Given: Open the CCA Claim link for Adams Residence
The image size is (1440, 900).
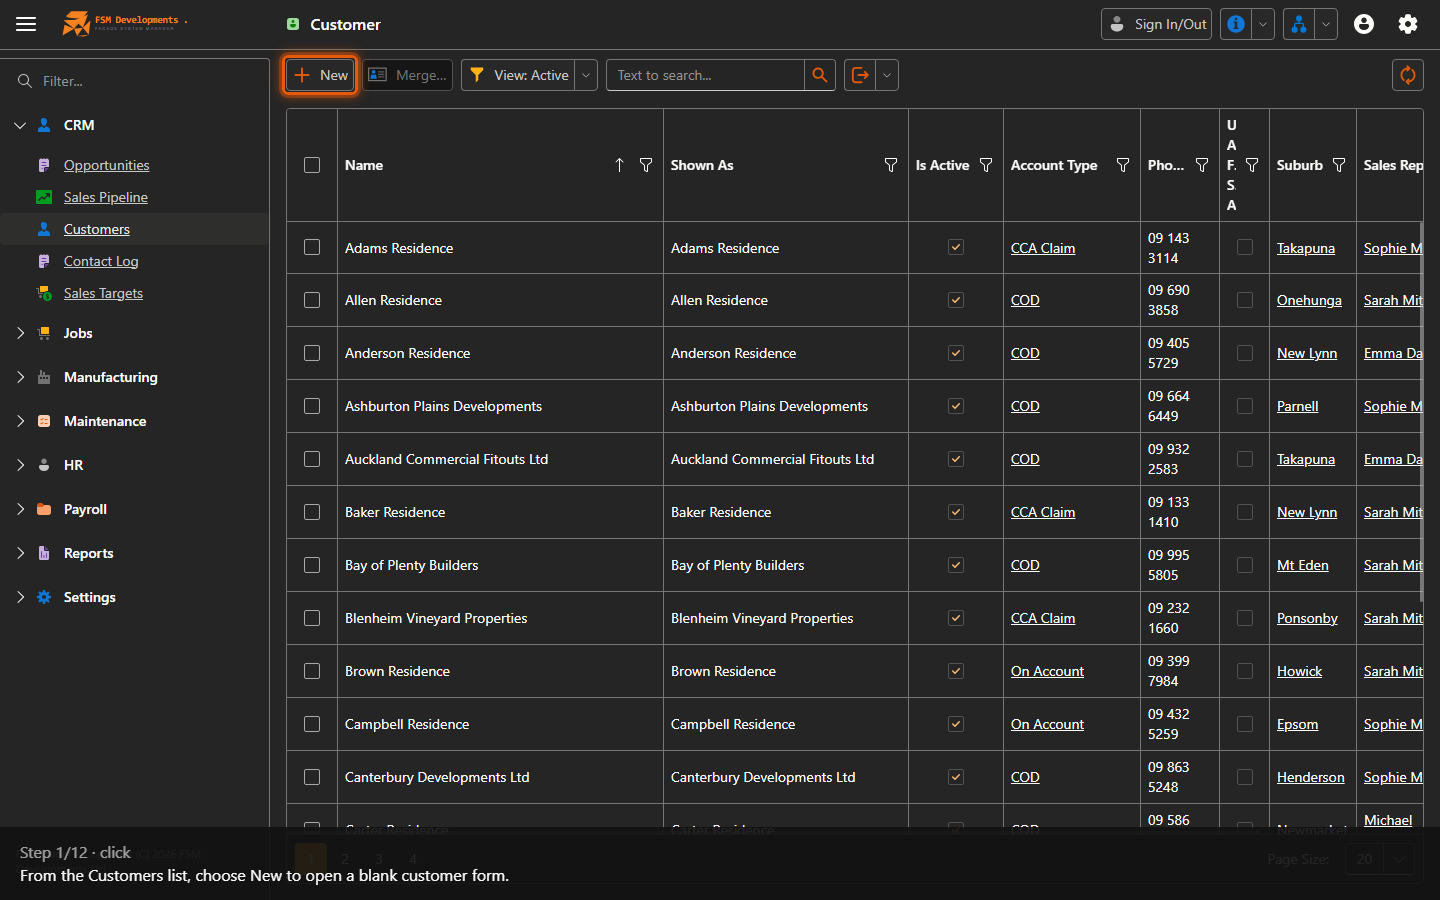Looking at the screenshot, I should 1043,248.
